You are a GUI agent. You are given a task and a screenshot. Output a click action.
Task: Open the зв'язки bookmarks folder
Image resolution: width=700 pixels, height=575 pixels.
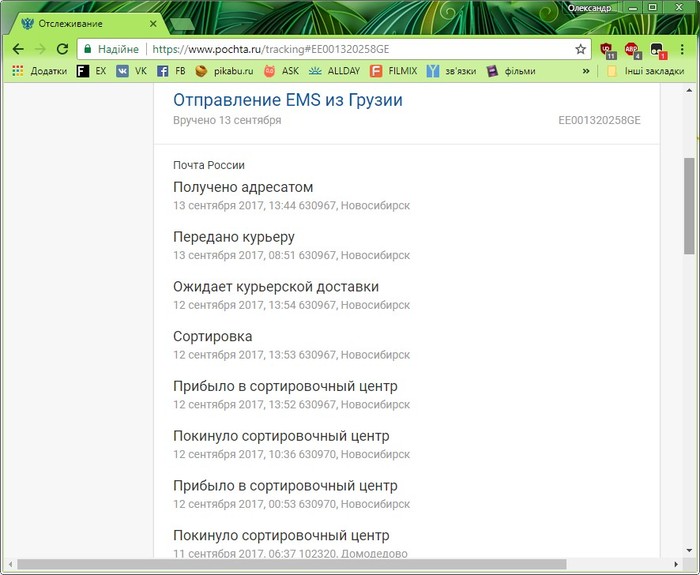point(451,71)
